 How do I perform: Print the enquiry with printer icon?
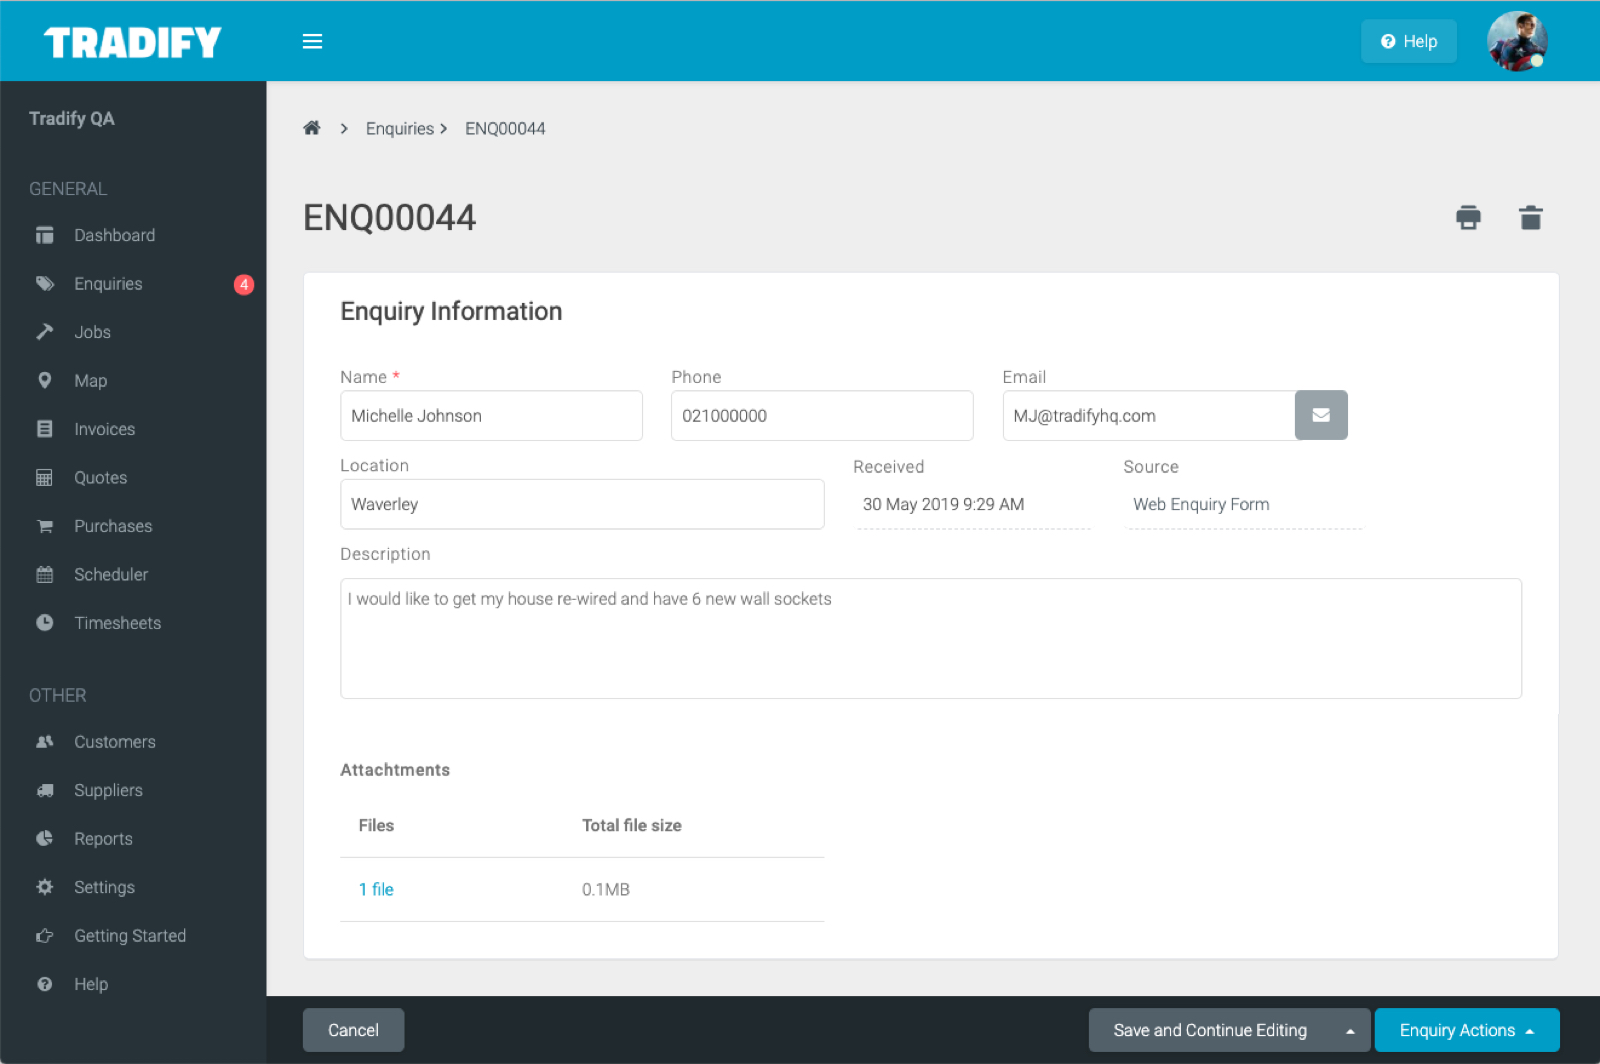(x=1468, y=217)
